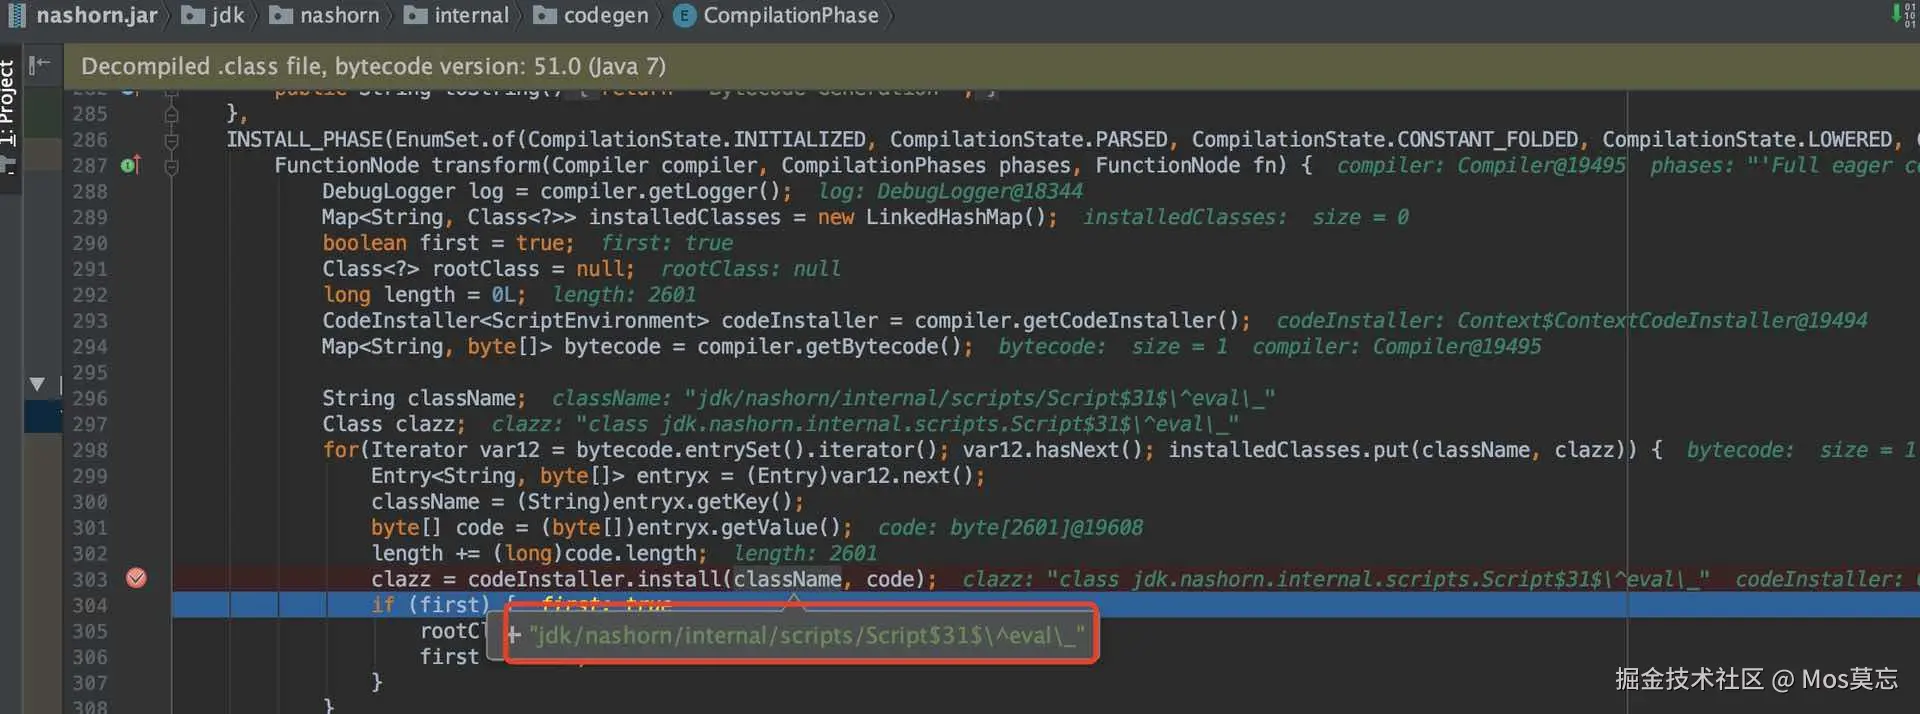This screenshot has height=714, width=1920.
Task: Click var12.hasNext() condition on line 298
Action: click(x=1052, y=450)
